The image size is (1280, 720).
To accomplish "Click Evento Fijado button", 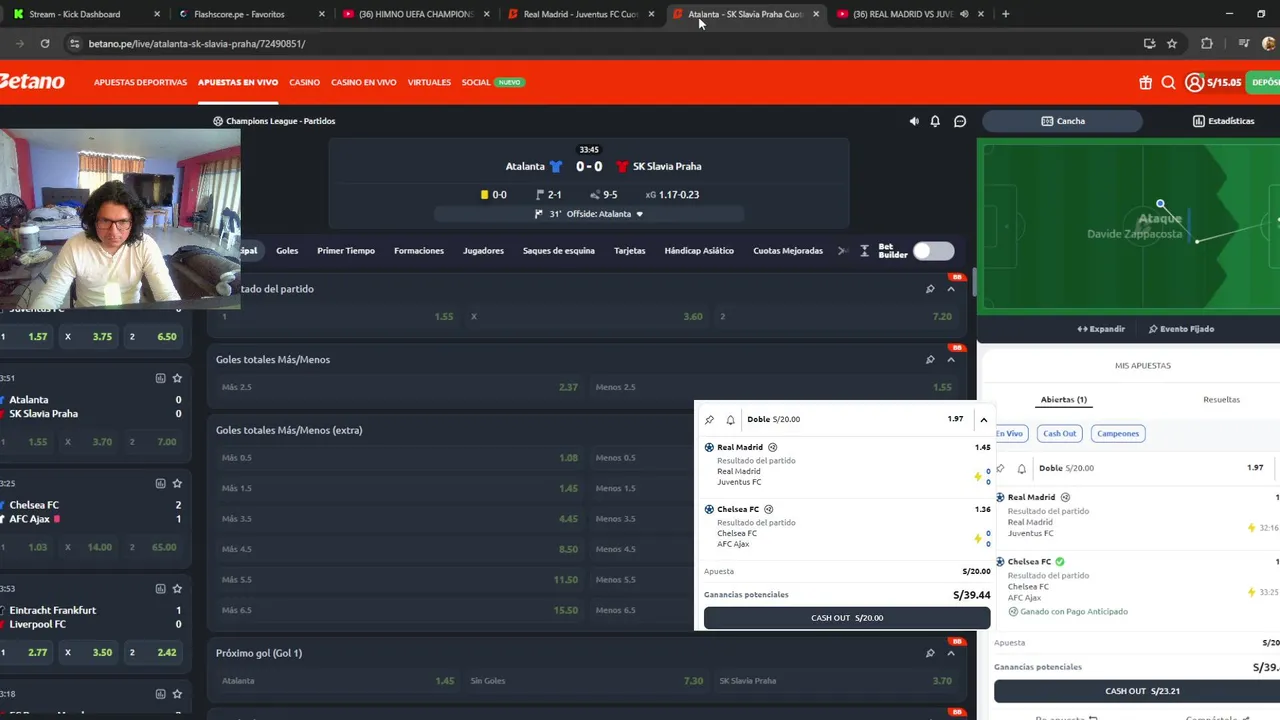I will 1181,329.
